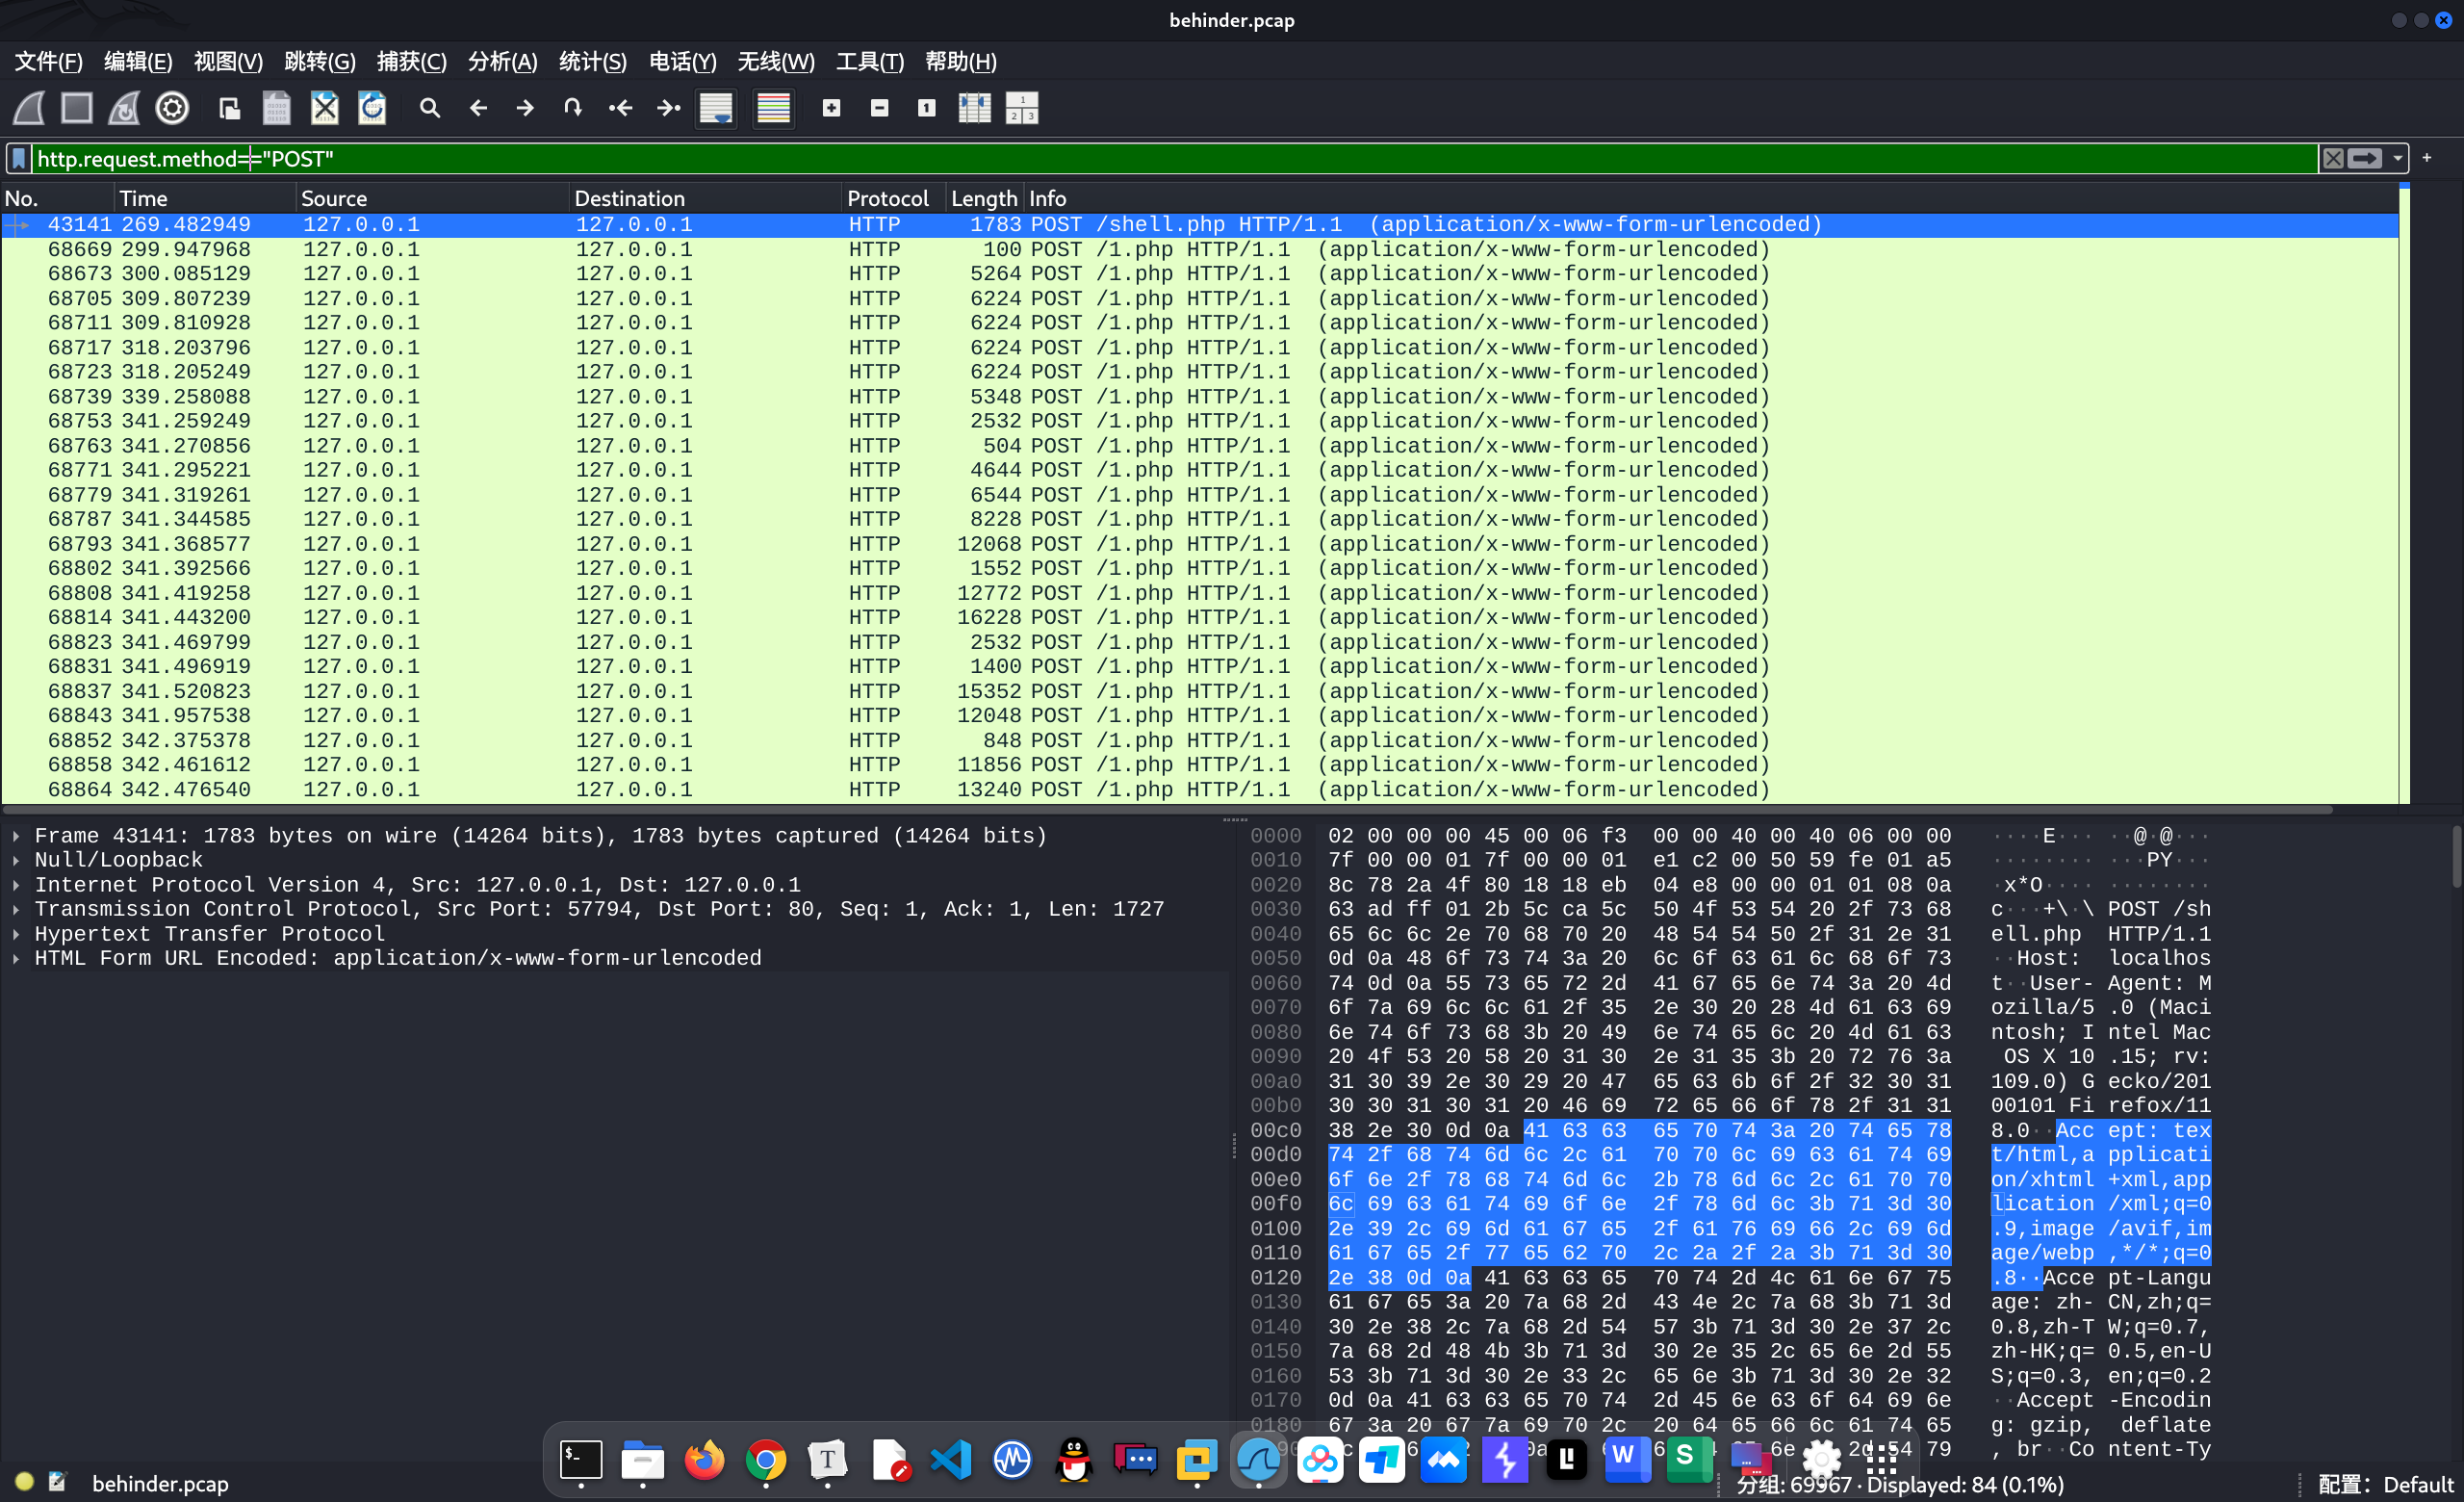The height and width of the screenshot is (1502, 2464).
Task: Click the find packet magnifier icon
Action: (x=429, y=108)
